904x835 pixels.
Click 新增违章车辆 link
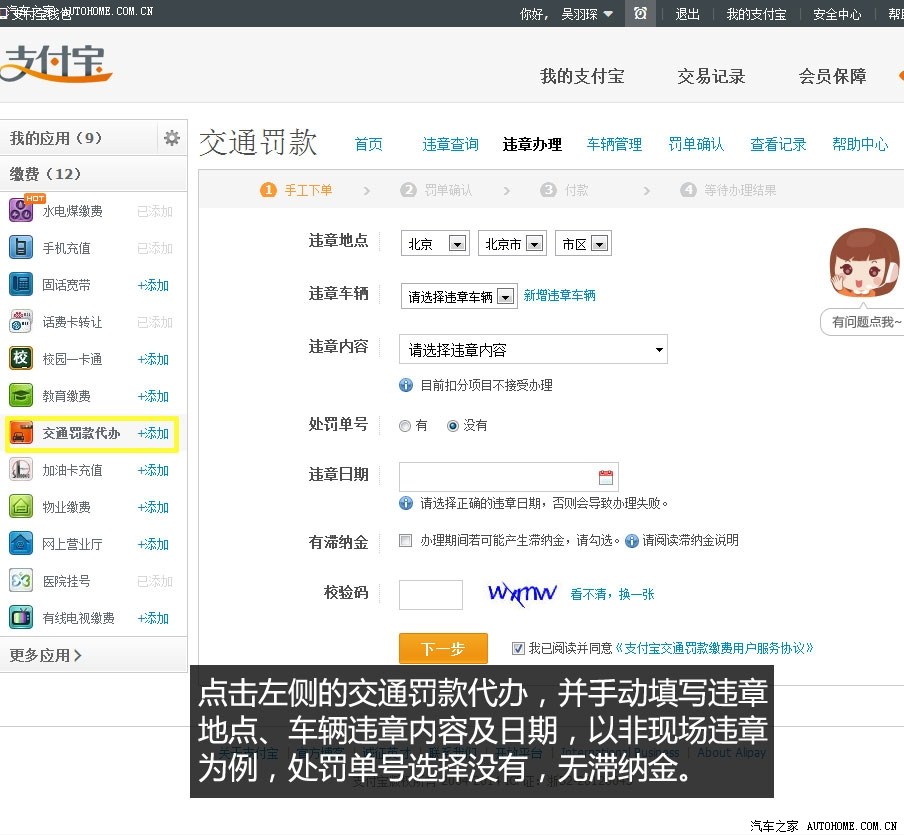pos(559,296)
